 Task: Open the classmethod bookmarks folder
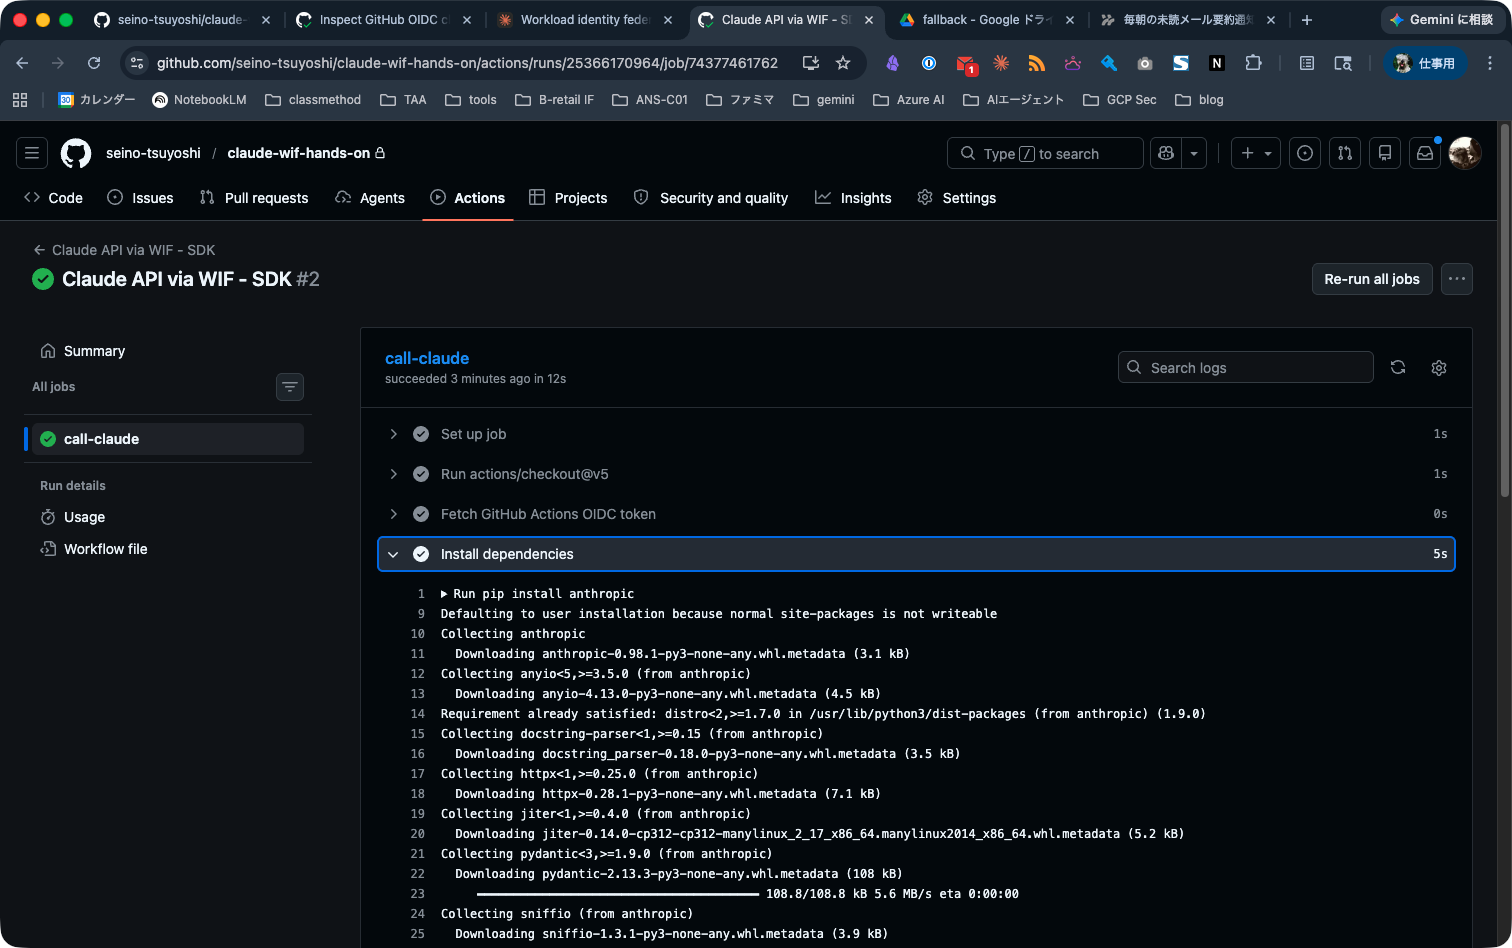point(312,100)
